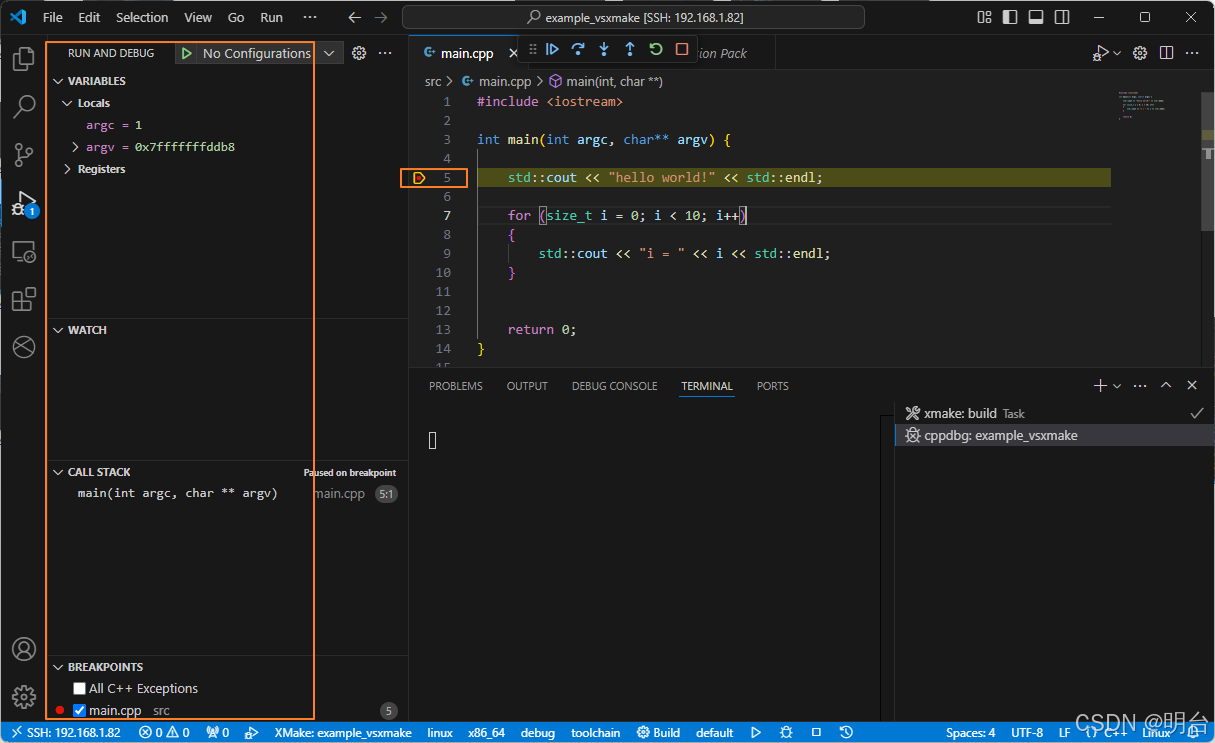Open launch.json with the gear icon

click(359, 53)
